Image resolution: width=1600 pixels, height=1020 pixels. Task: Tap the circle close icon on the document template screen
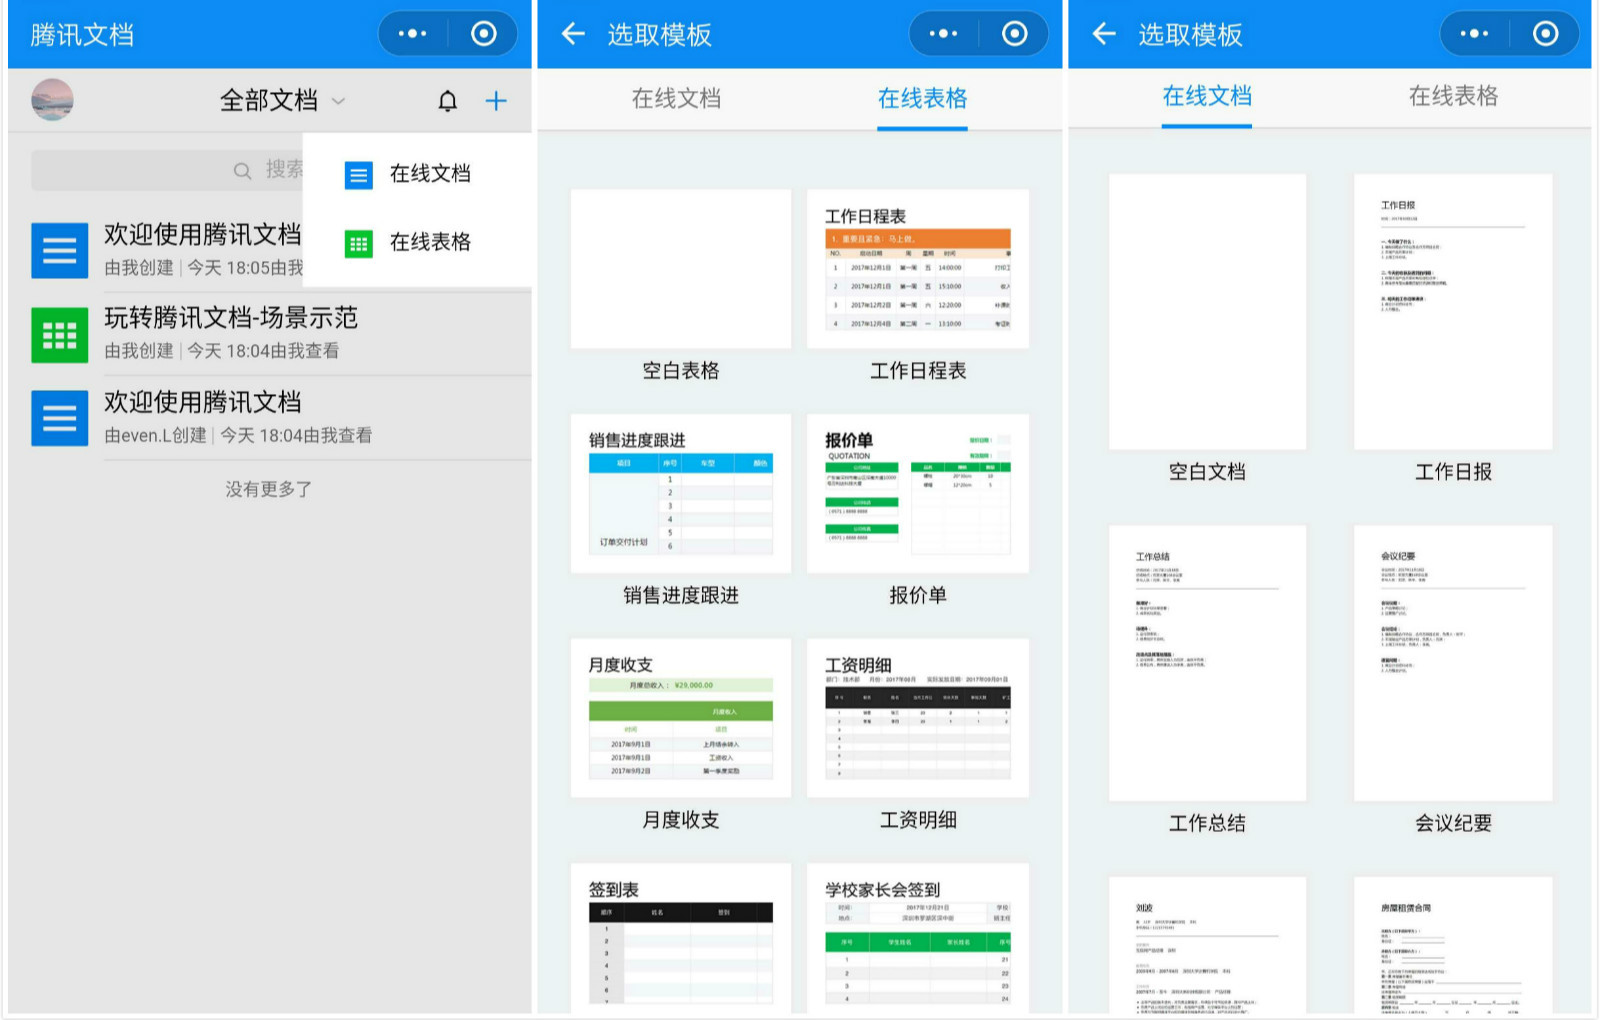click(x=1546, y=34)
